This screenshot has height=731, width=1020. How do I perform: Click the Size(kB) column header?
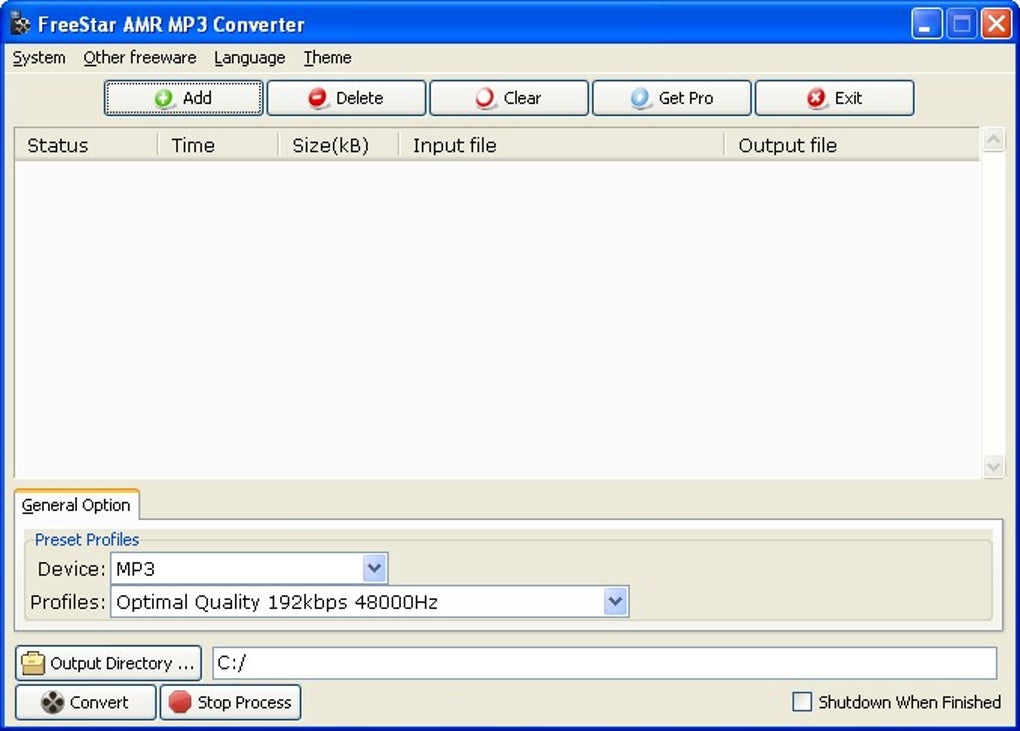338,145
